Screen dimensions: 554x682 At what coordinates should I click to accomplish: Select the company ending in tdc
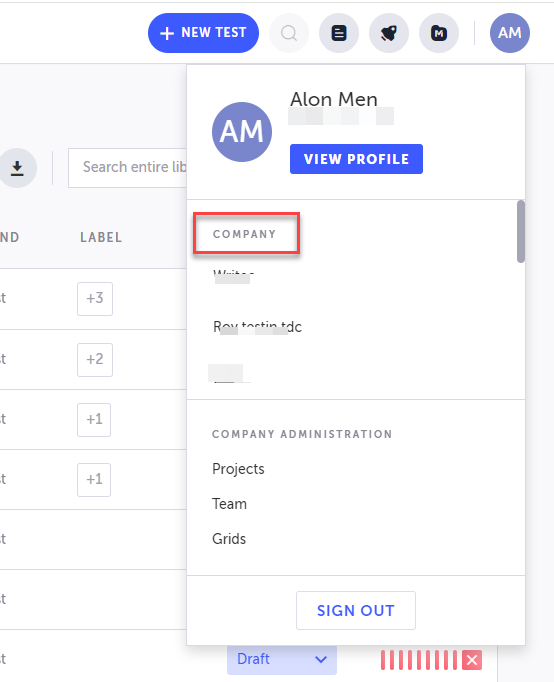pos(257,327)
